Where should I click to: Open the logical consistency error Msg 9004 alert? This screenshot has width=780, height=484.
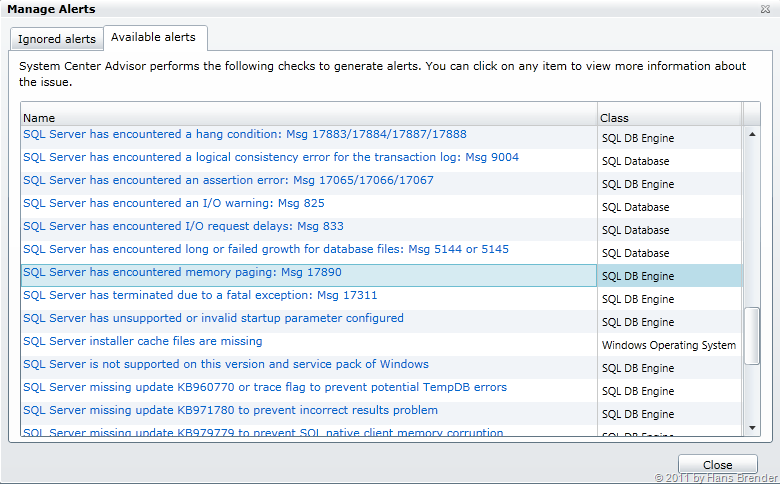pos(270,157)
